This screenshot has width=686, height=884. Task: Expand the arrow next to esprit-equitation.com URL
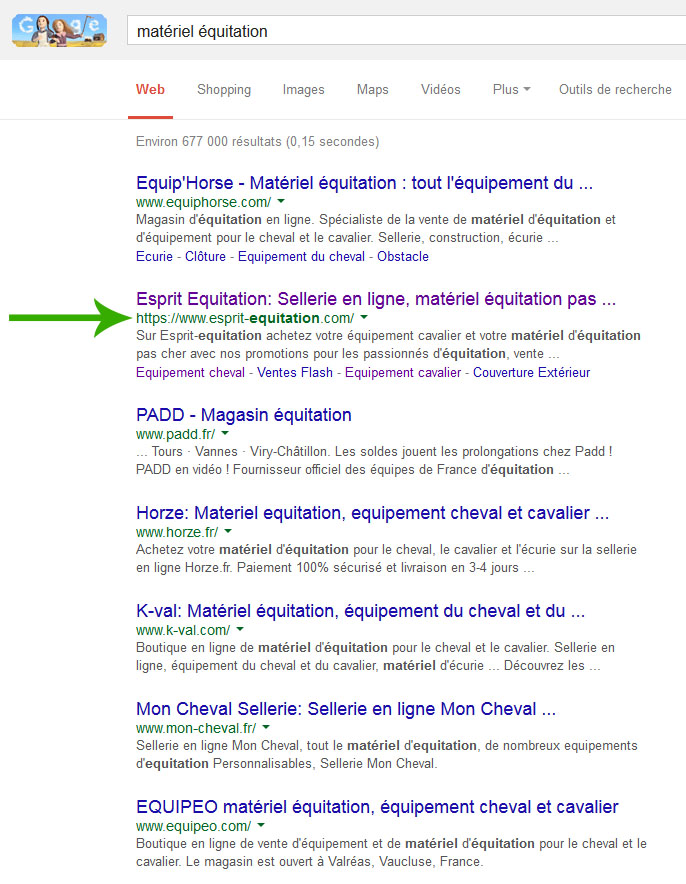pos(364,317)
